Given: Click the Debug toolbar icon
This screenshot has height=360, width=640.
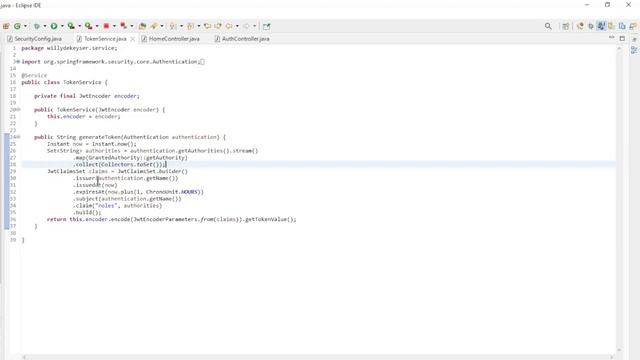Looking at the screenshot, I should (x=37, y=26).
